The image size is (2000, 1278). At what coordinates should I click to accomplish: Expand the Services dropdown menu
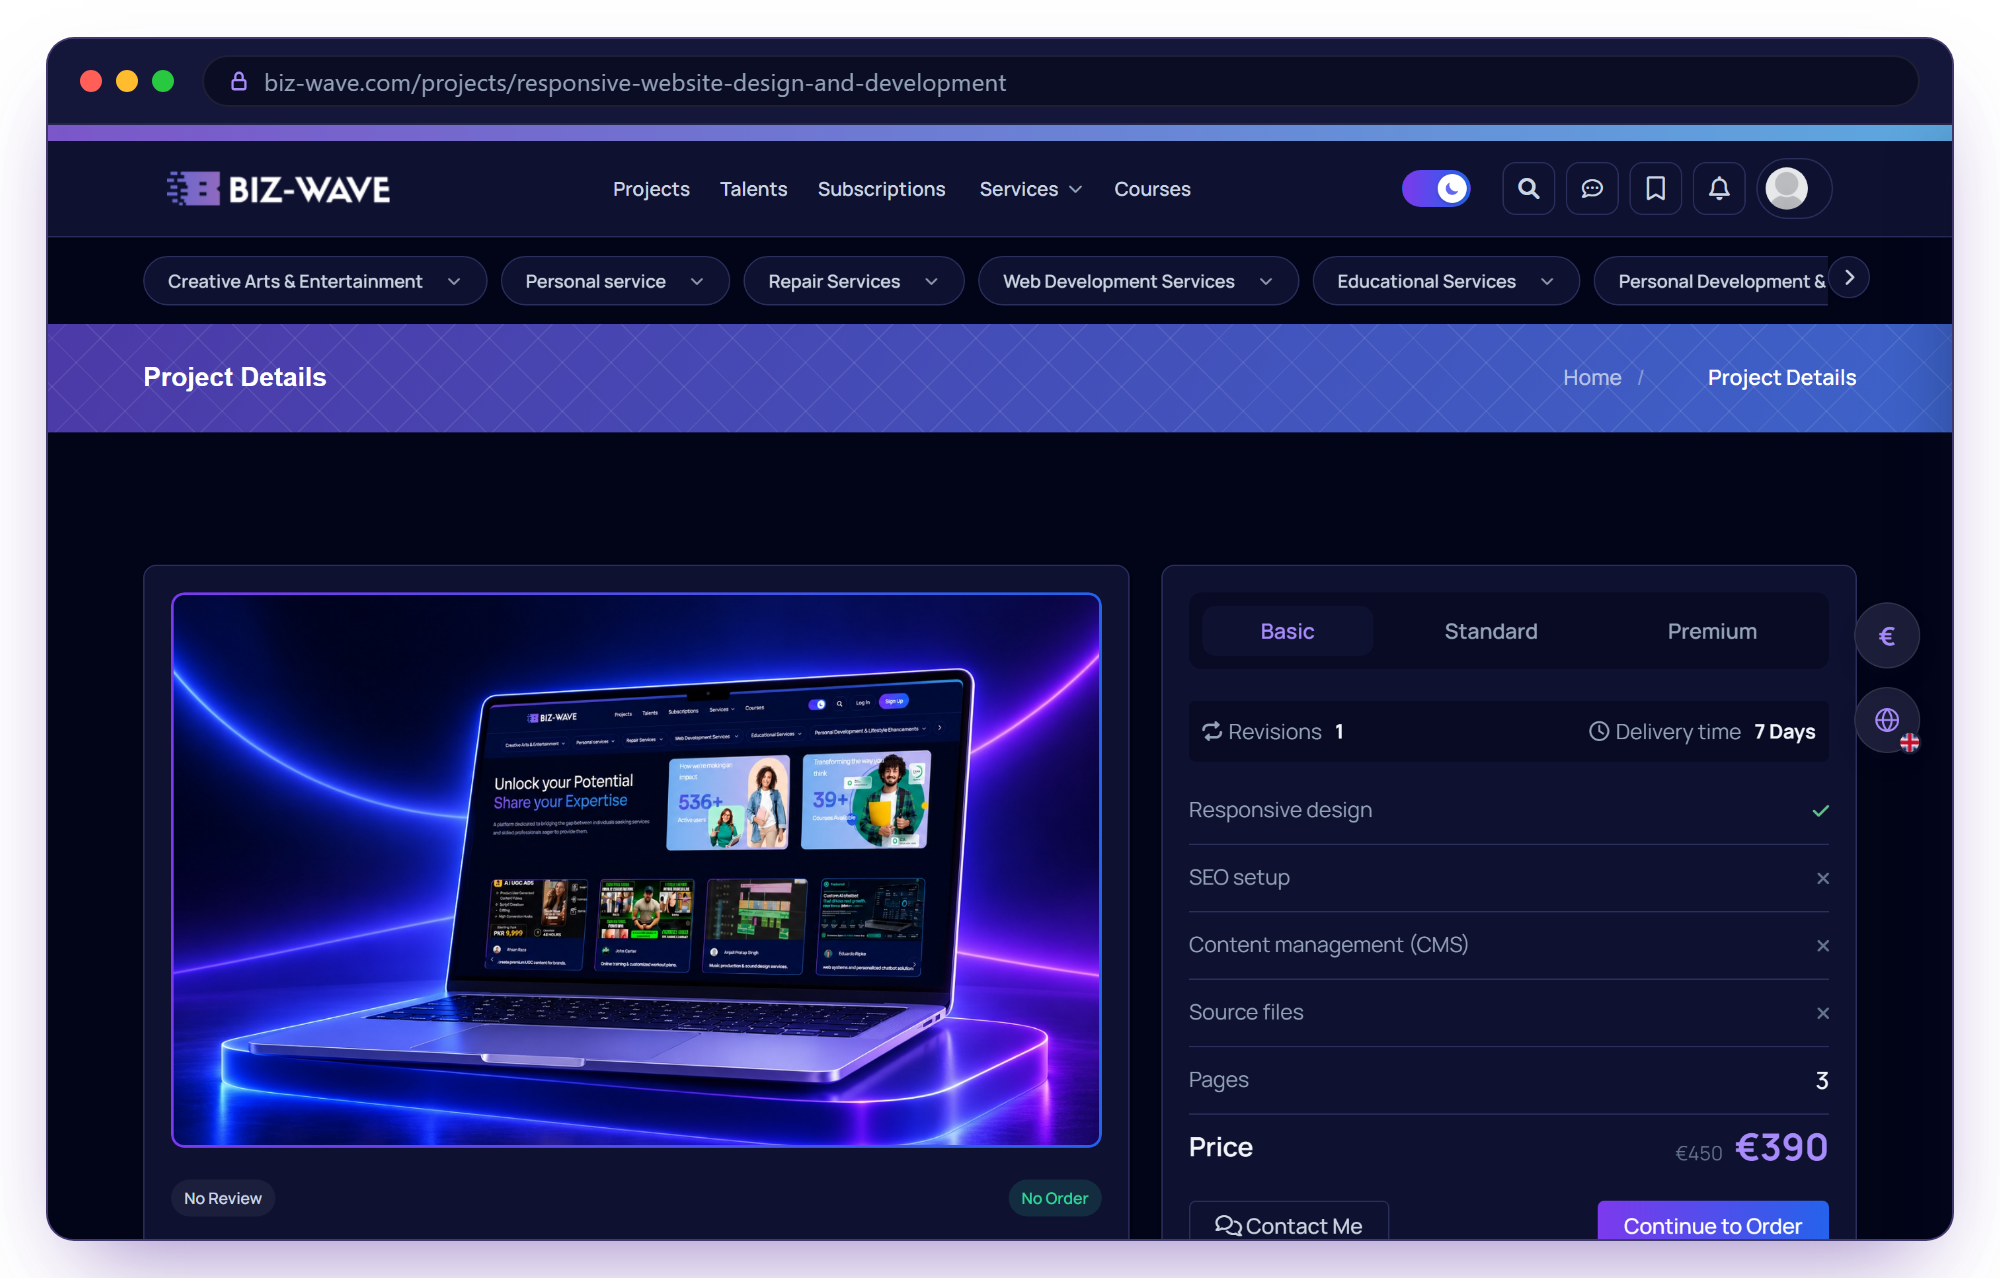click(1030, 189)
